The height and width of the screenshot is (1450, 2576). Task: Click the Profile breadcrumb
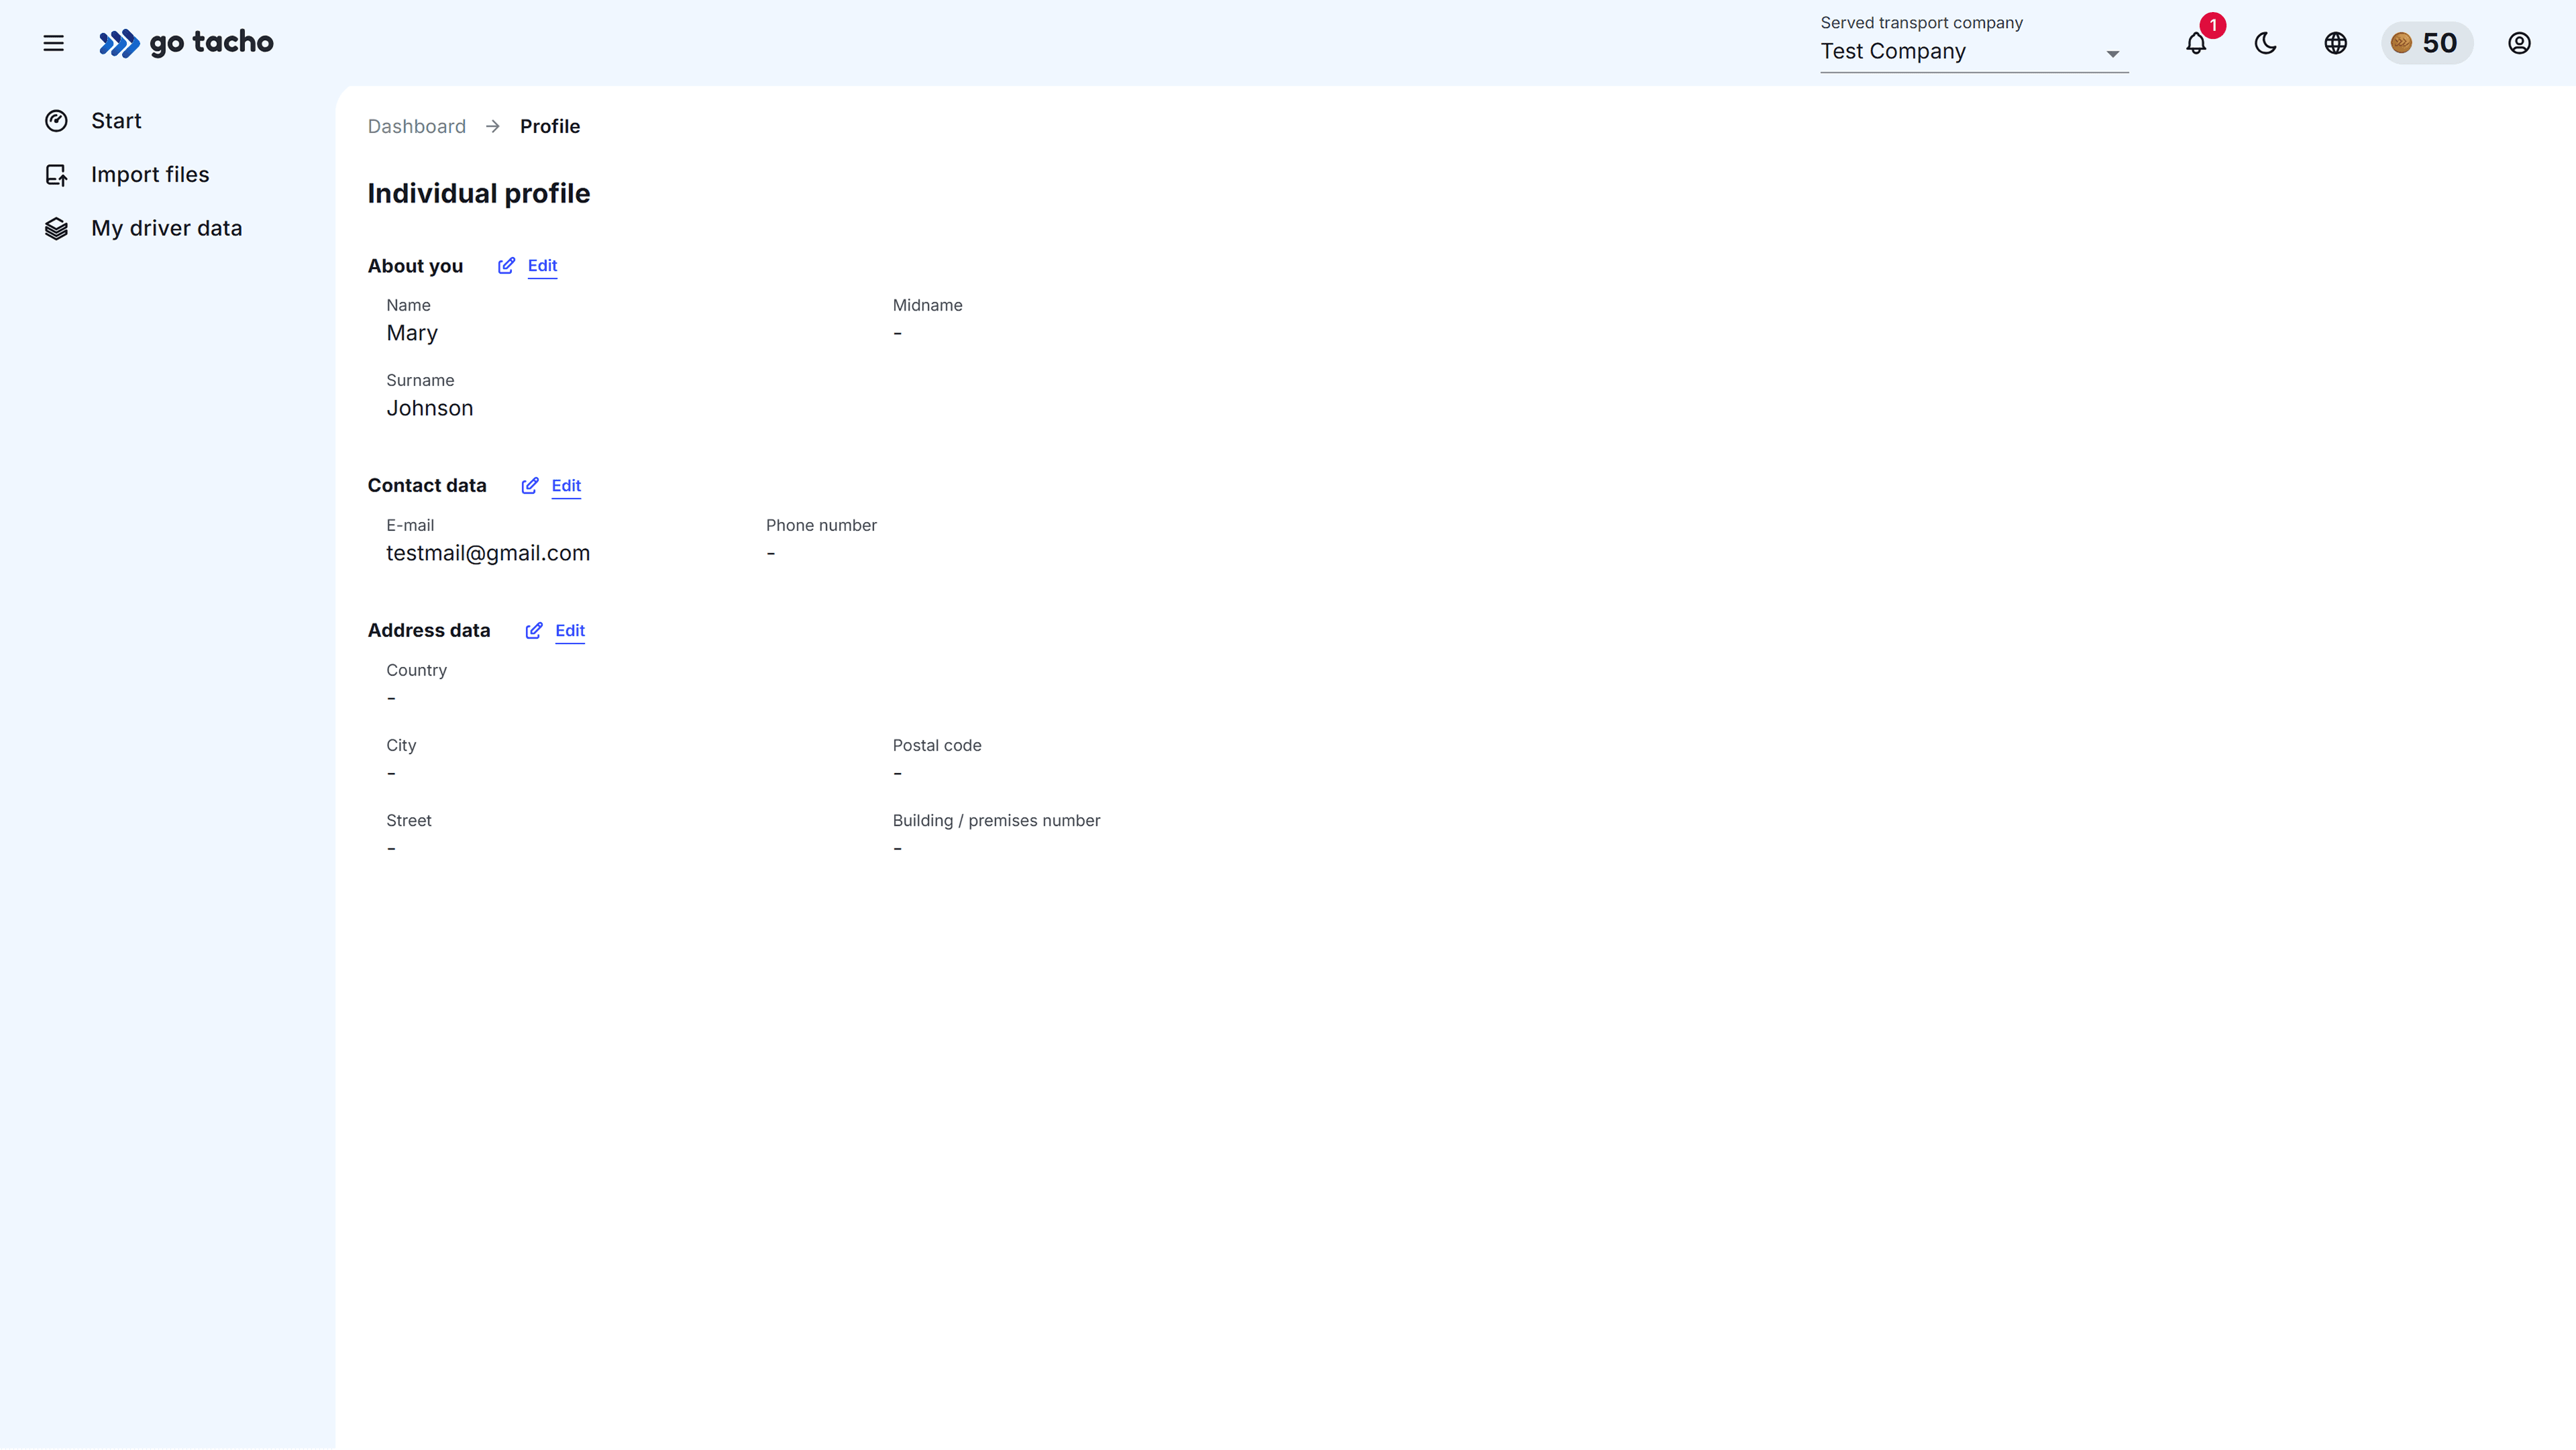(x=550, y=126)
